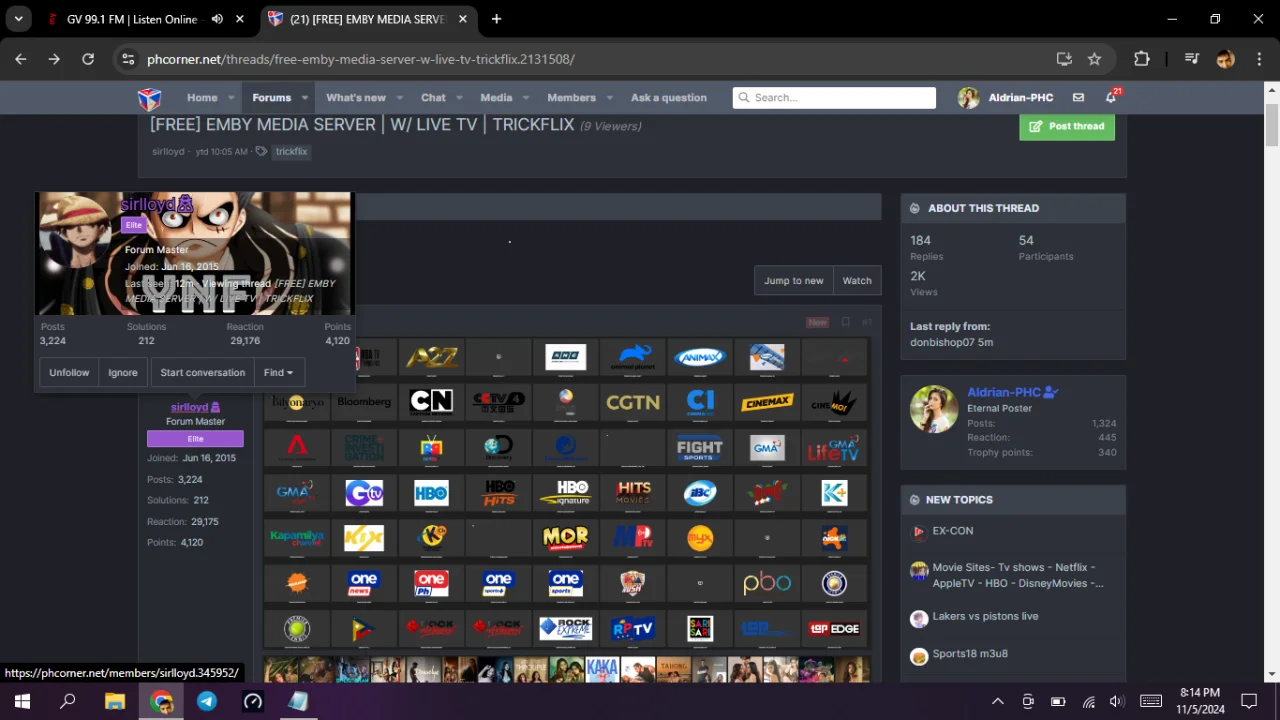
Task: Expand the Home menu dropdown arrow
Action: tap(231, 98)
